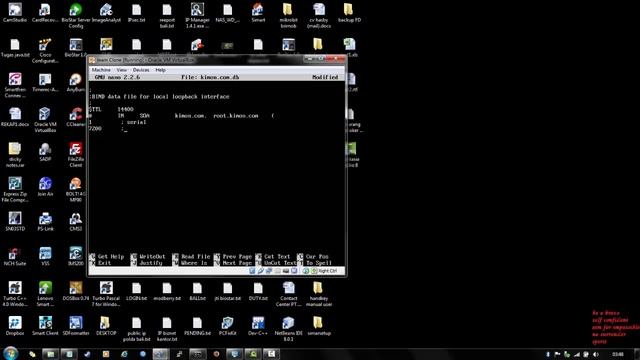
Task: Open the REKAP1.docx file
Action: [15, 117]
